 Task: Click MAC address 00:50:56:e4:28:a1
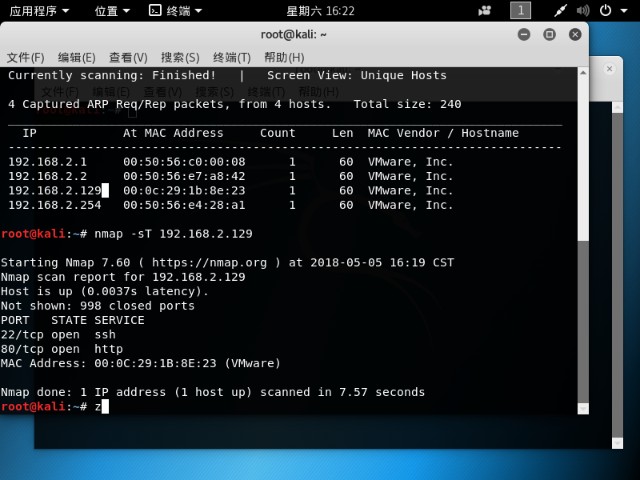(184, 205)
